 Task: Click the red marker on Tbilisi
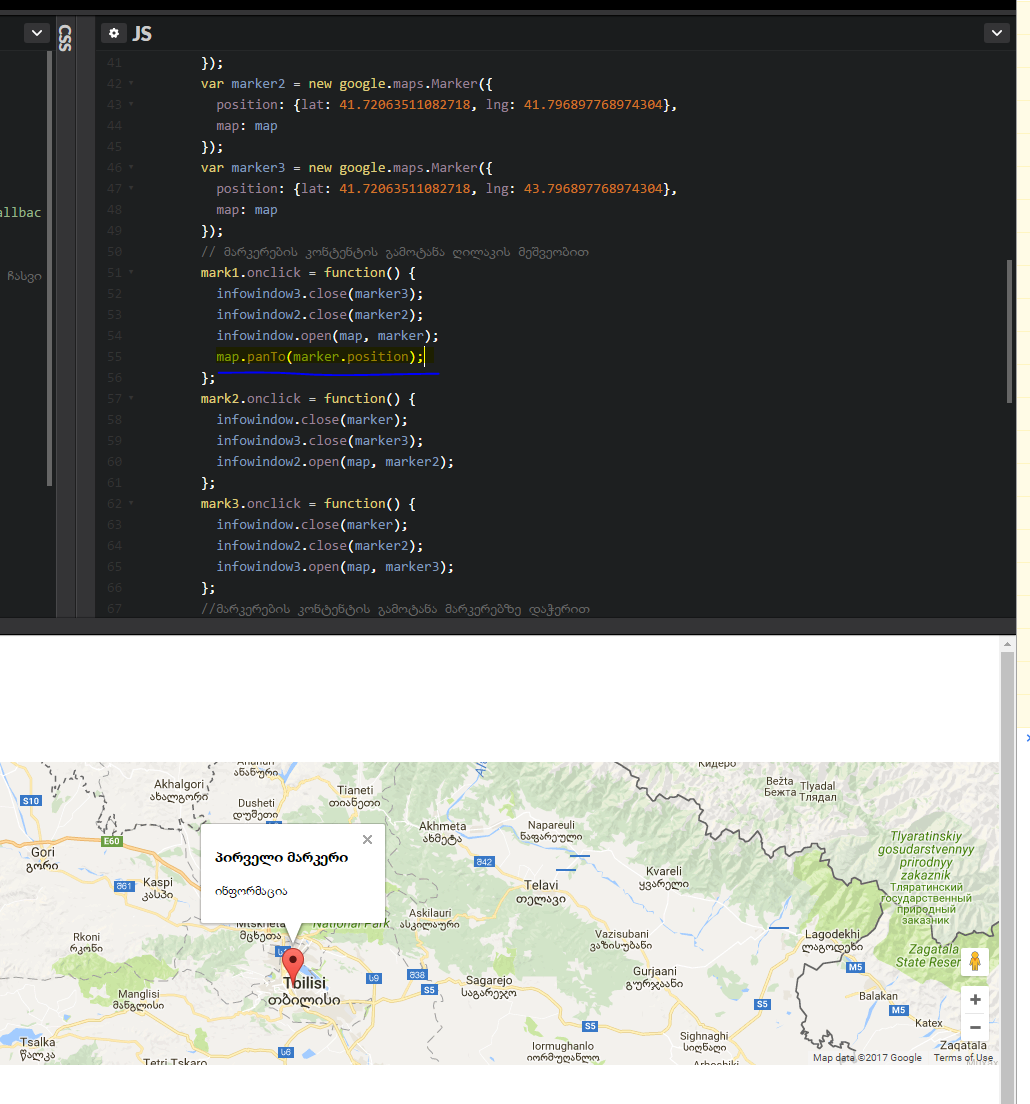[293, 964]
